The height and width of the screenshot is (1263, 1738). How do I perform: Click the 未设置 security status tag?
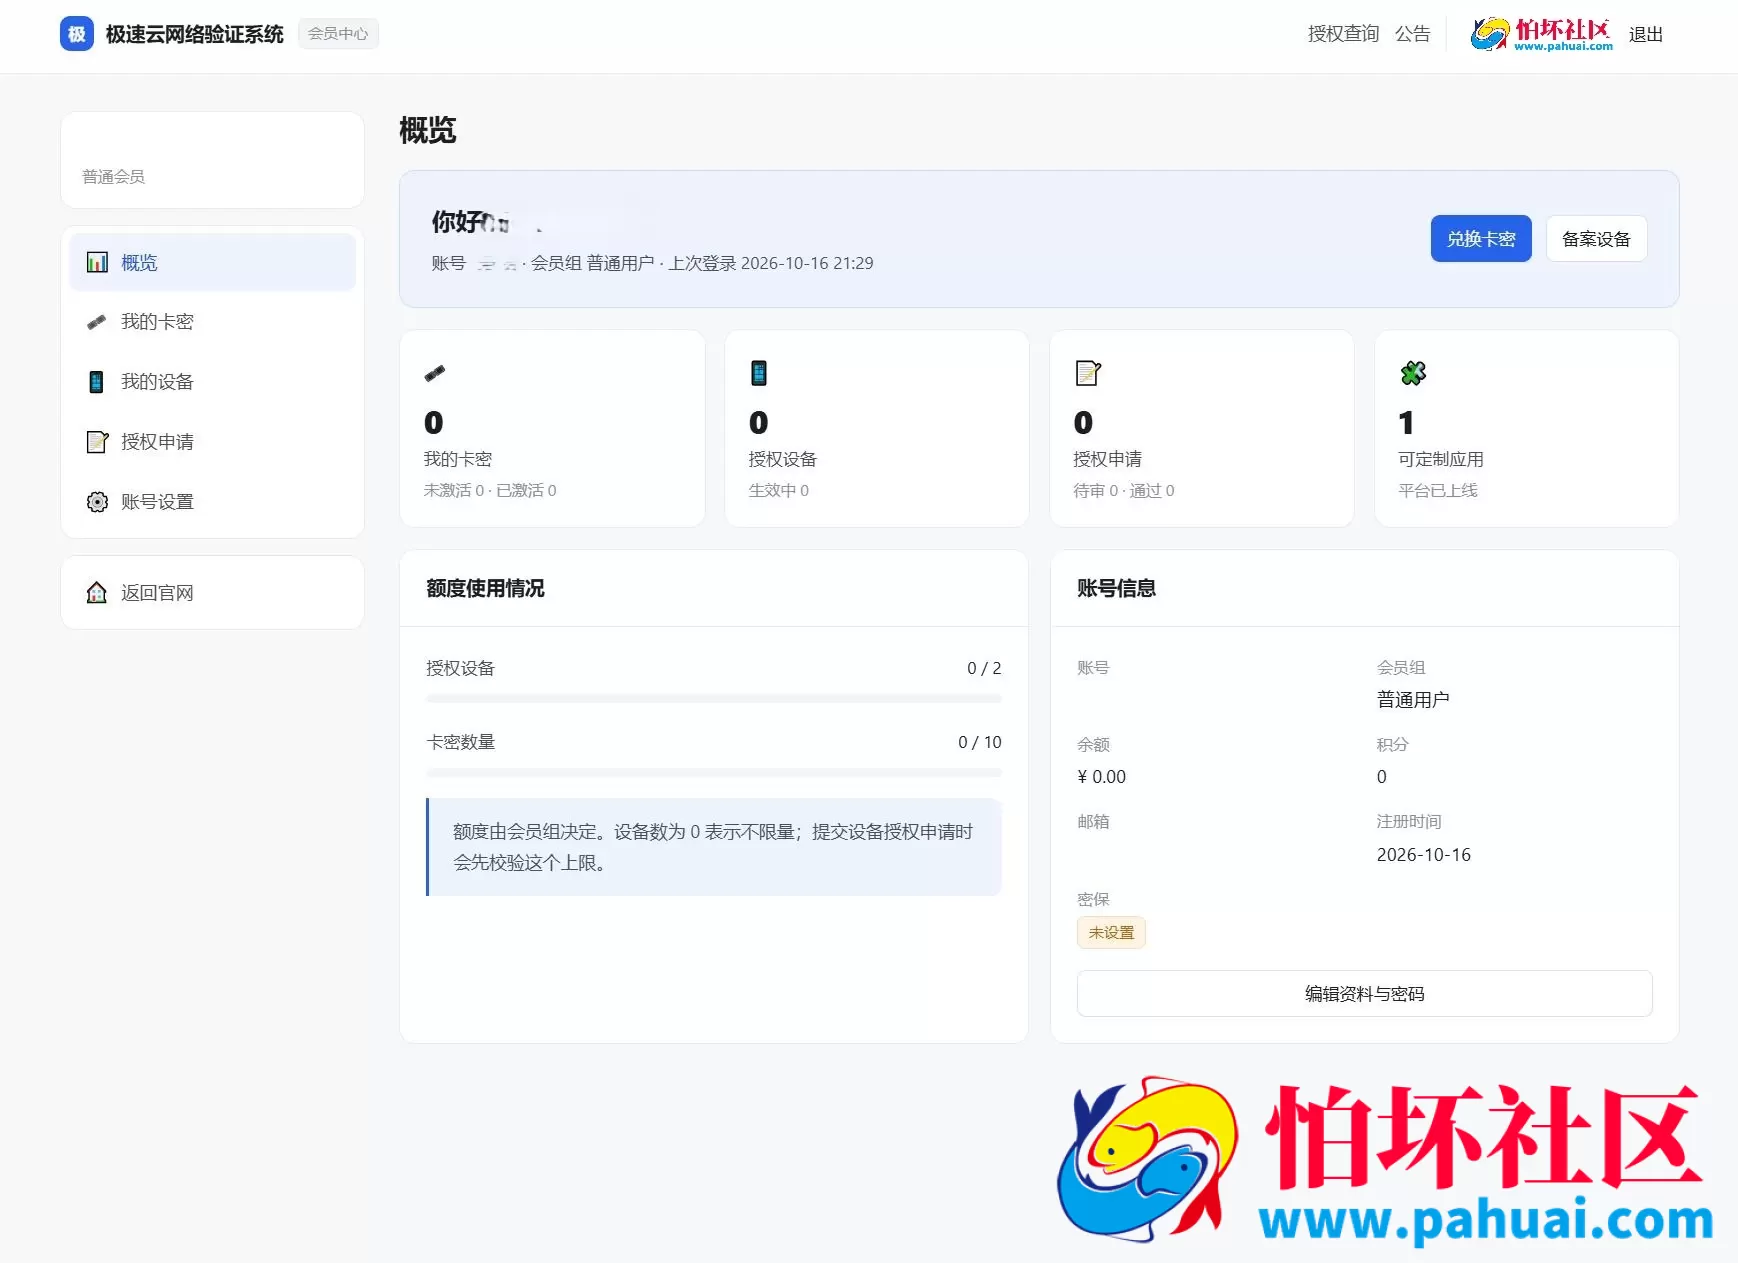[x=1111, y=932]
